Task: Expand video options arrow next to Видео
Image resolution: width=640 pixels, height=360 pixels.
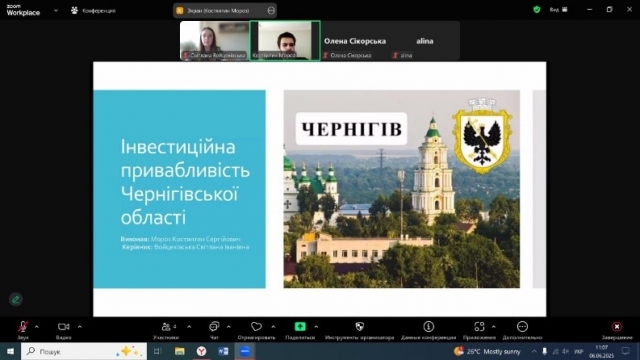Action: pyautogui.click(x=80, y=327)
